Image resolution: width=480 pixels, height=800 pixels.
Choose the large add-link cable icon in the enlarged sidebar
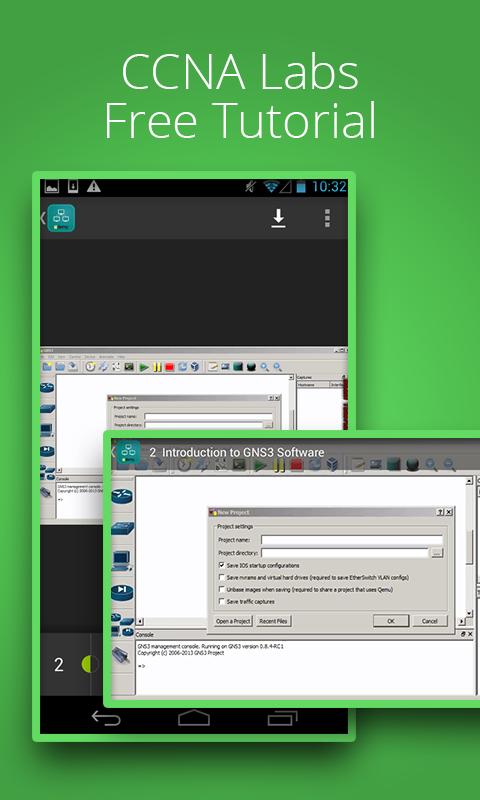121,654
